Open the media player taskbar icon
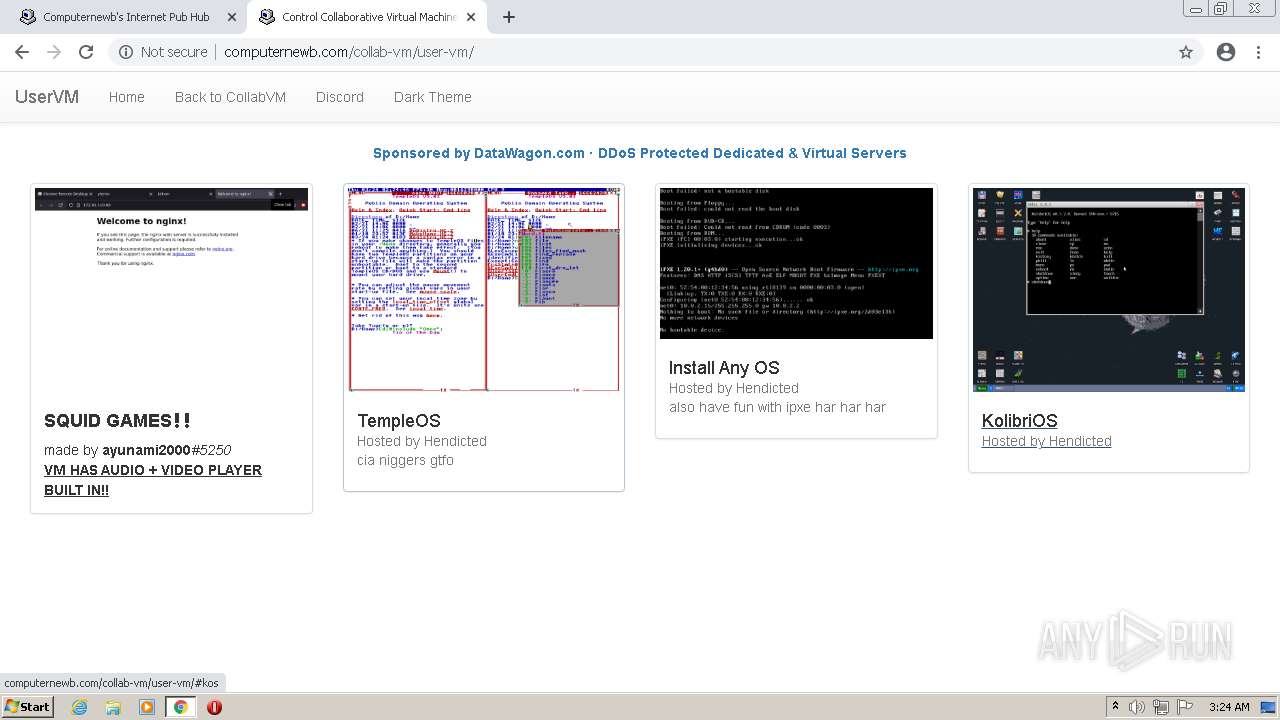The image size is (1280, 720). pos(147,707)
